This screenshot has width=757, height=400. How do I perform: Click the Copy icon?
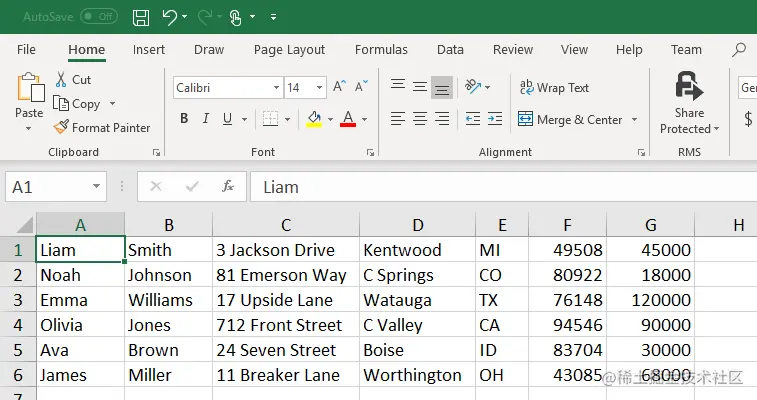pyautogui.click(x=61, y=104)
